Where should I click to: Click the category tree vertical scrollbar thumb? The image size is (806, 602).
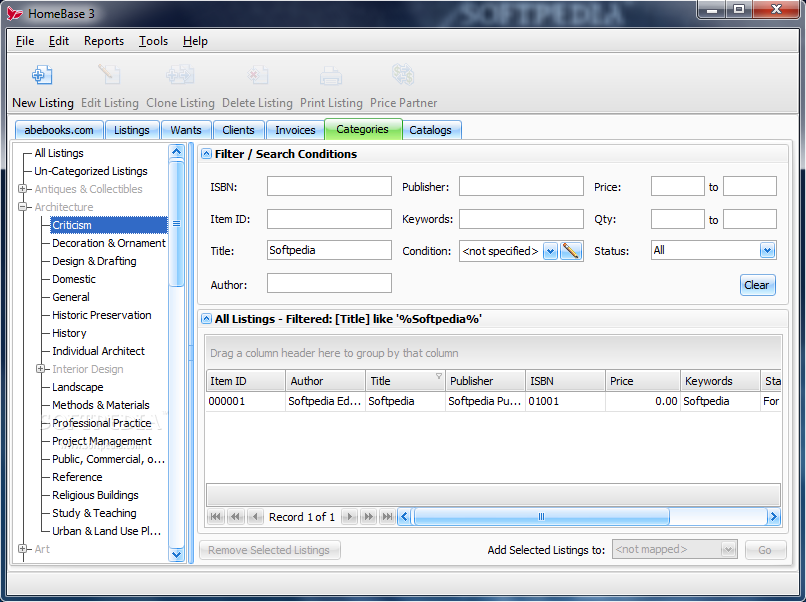176,224
